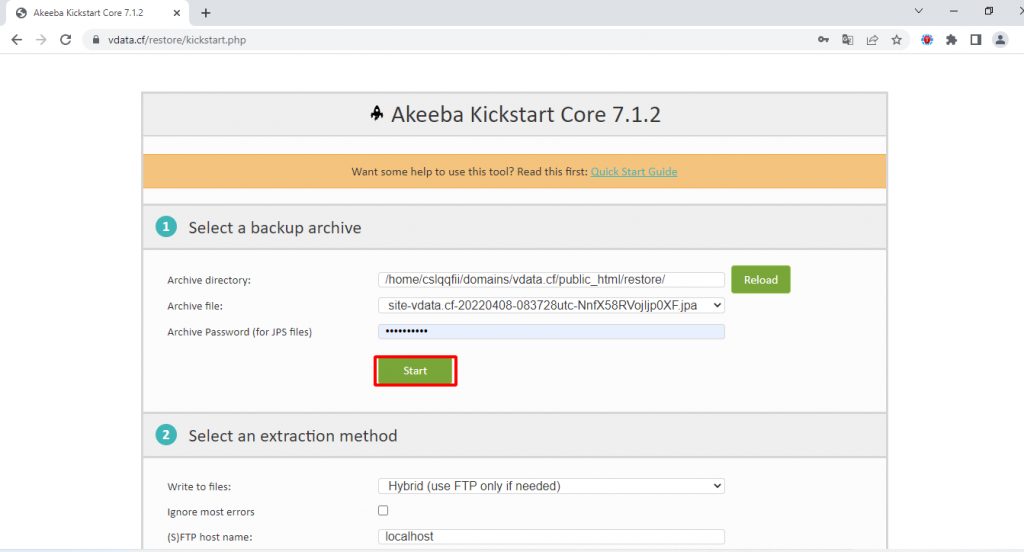Open the Quick Start Guide link
Image resolution: width=1024 pixels, height=552 pixels.
(633, 172)
